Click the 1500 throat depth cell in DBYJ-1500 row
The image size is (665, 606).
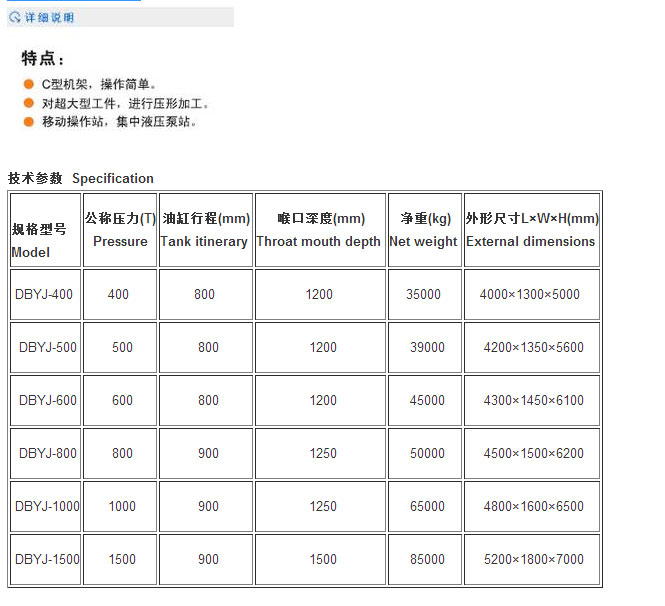[323, 559]
